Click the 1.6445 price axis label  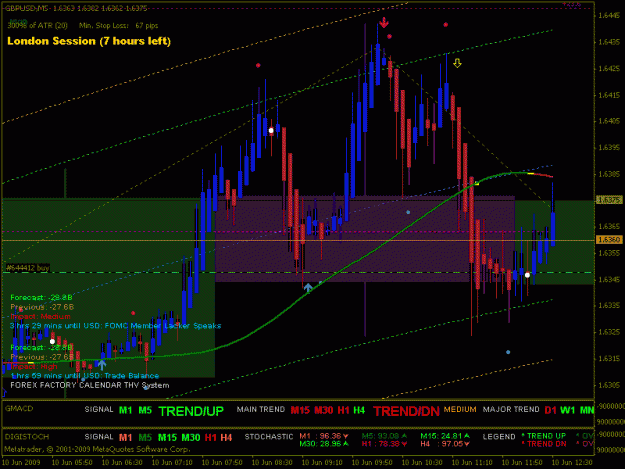coord(609,16)
